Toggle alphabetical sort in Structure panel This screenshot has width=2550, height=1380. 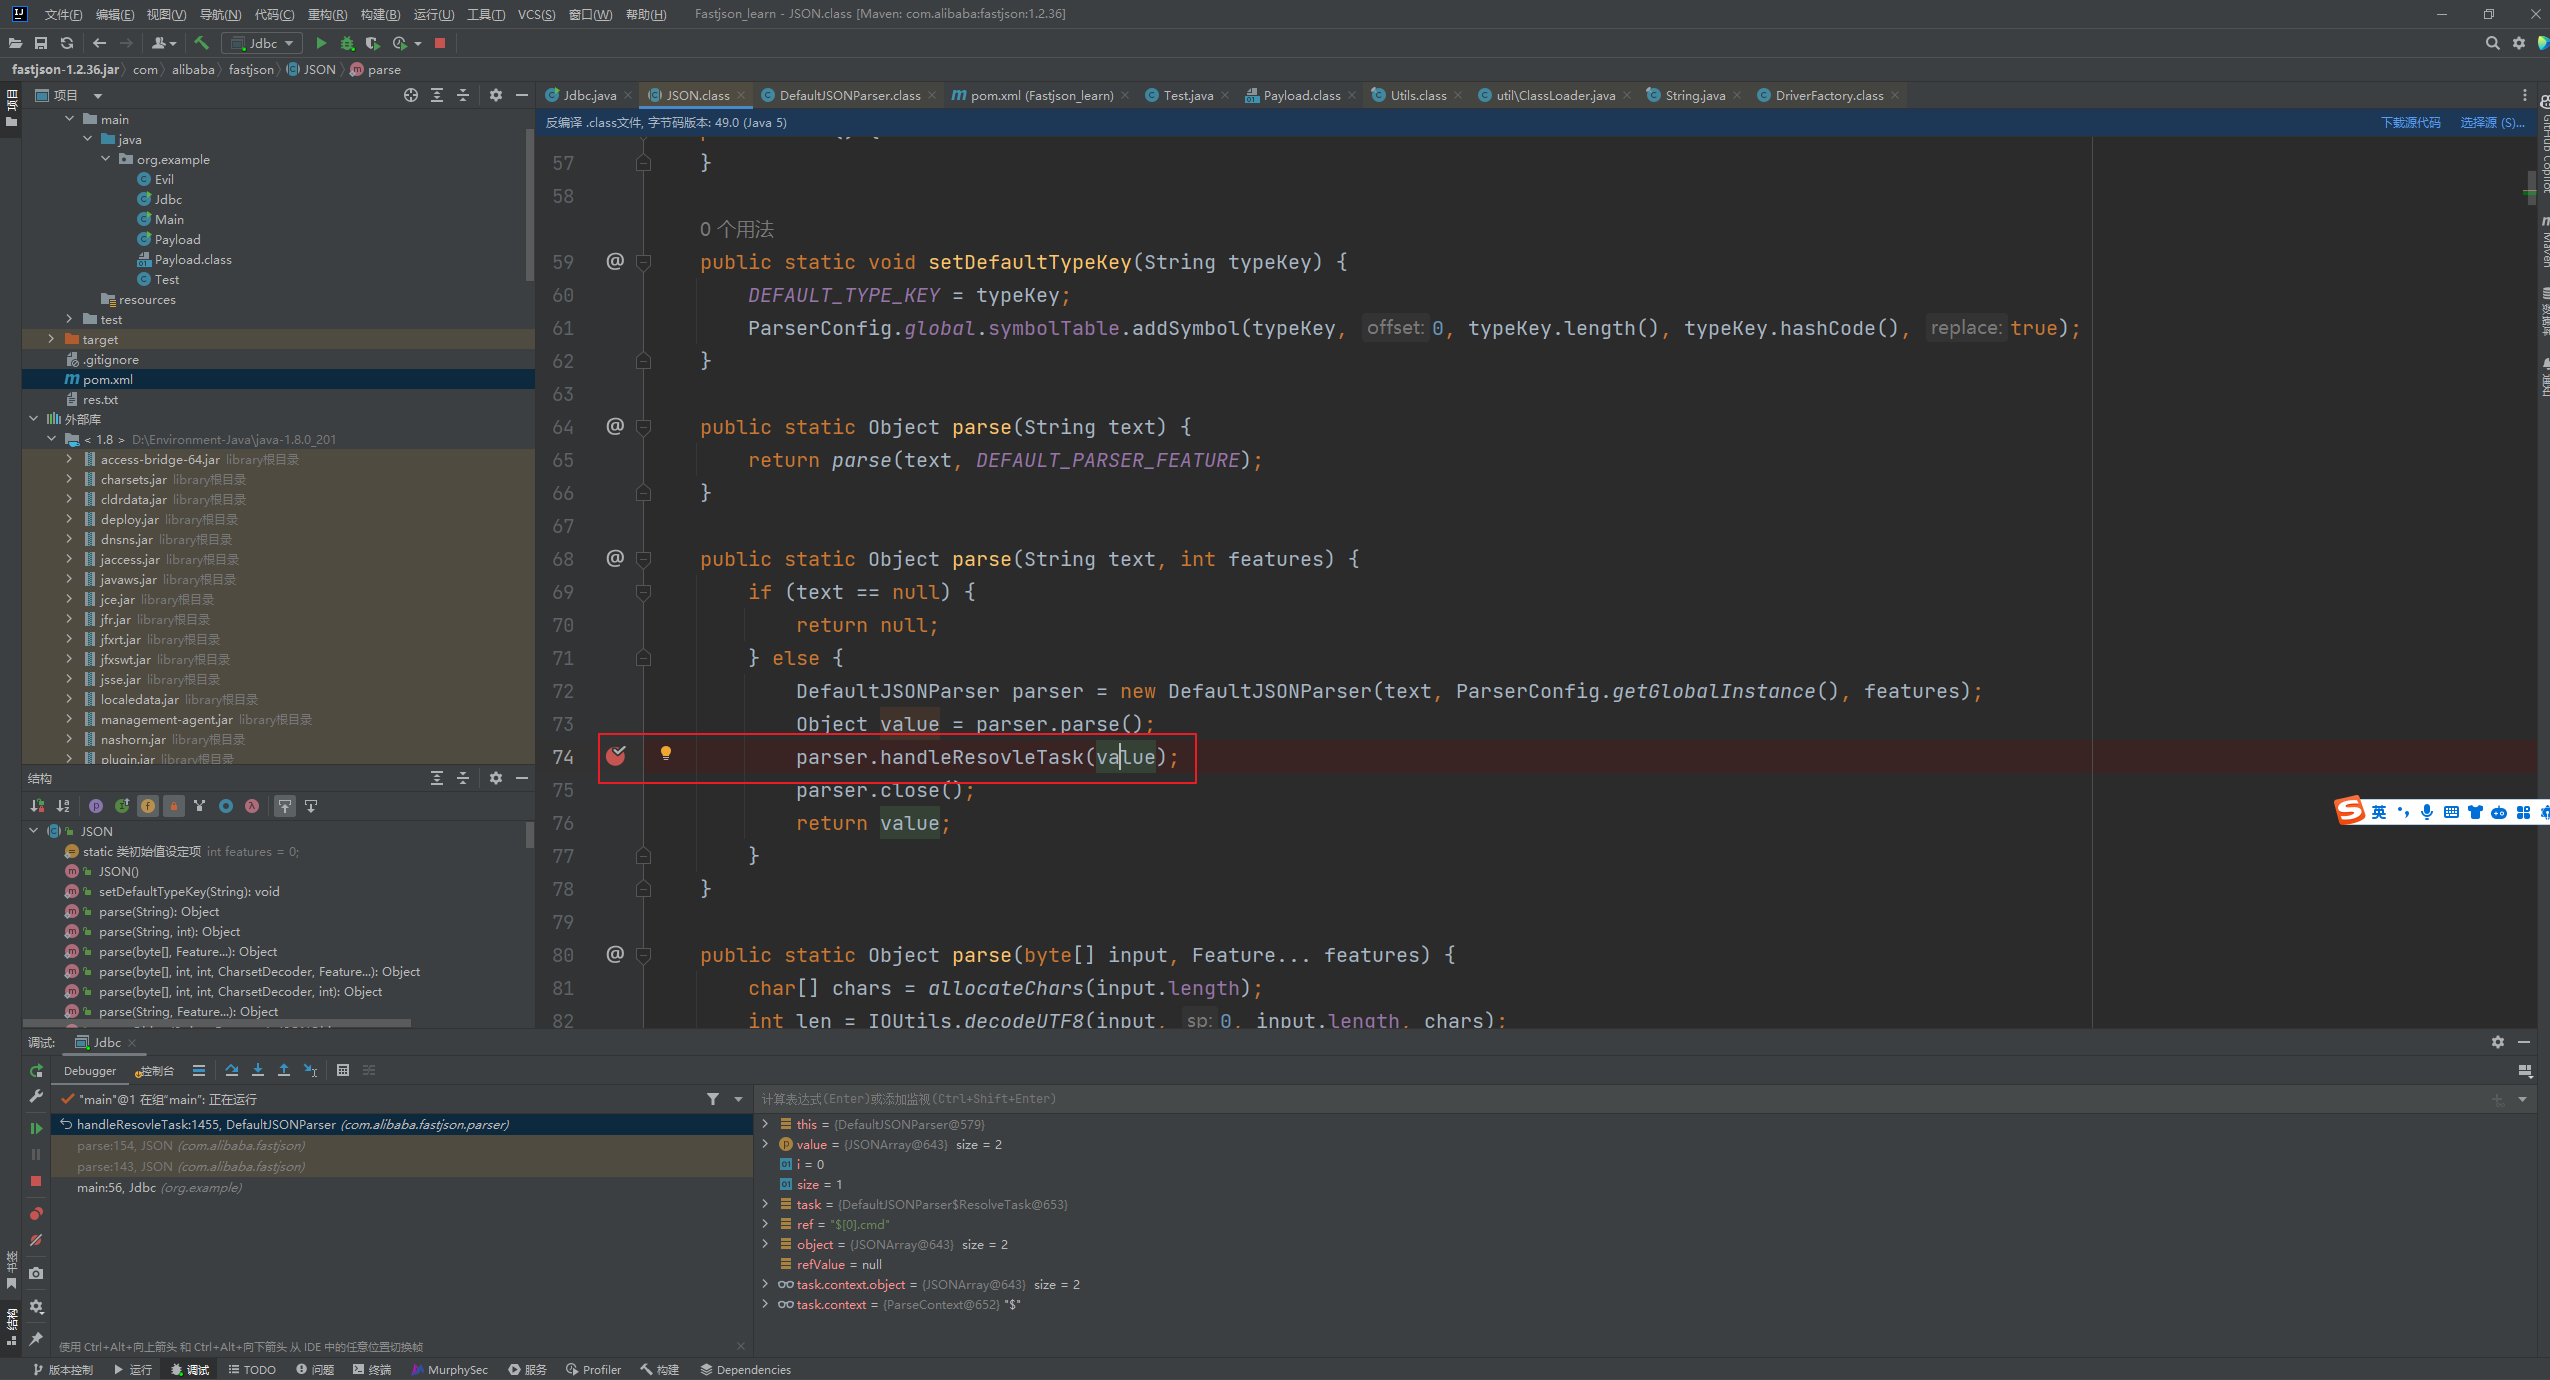63,806
